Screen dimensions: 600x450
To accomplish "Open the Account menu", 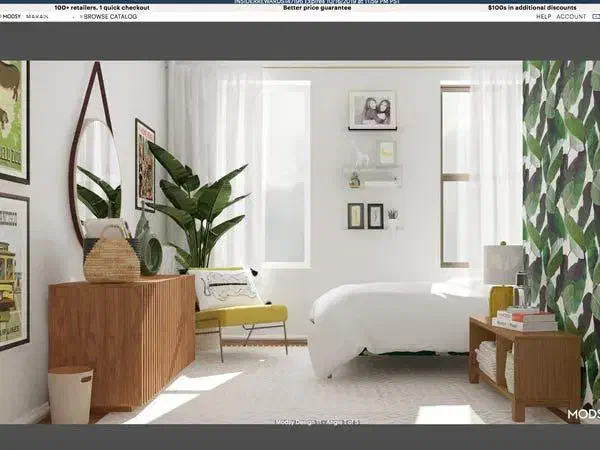I will (x=571, y=17).
